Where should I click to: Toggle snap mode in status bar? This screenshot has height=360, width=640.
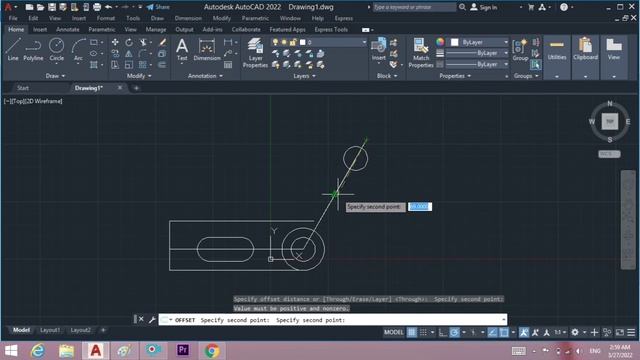coord(423,332)
